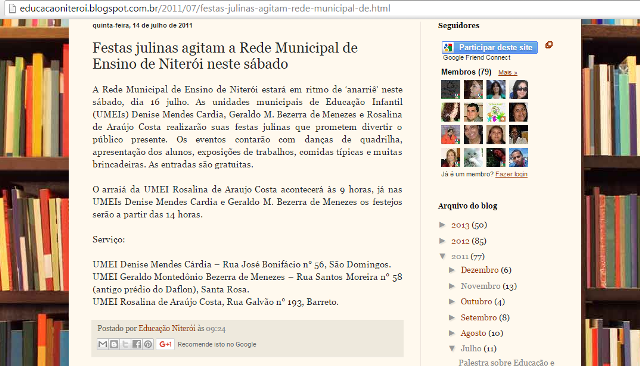640x366 pixels.
Task: Click the G+1 recommend button
Action: pos(165,344)
